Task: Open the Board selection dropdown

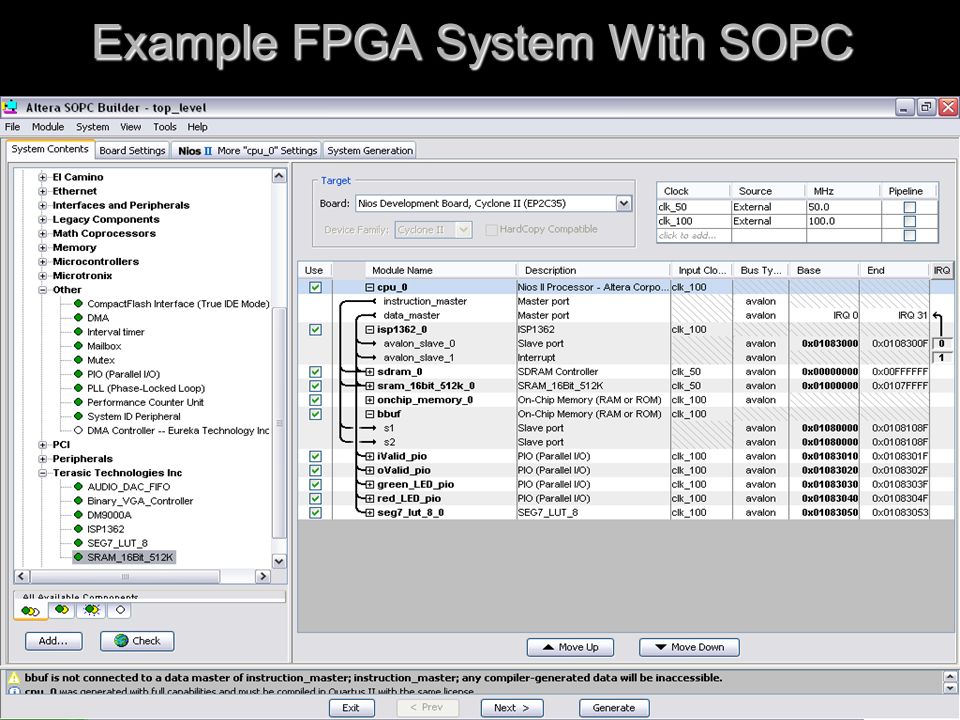Action: (x=623, y=203)
